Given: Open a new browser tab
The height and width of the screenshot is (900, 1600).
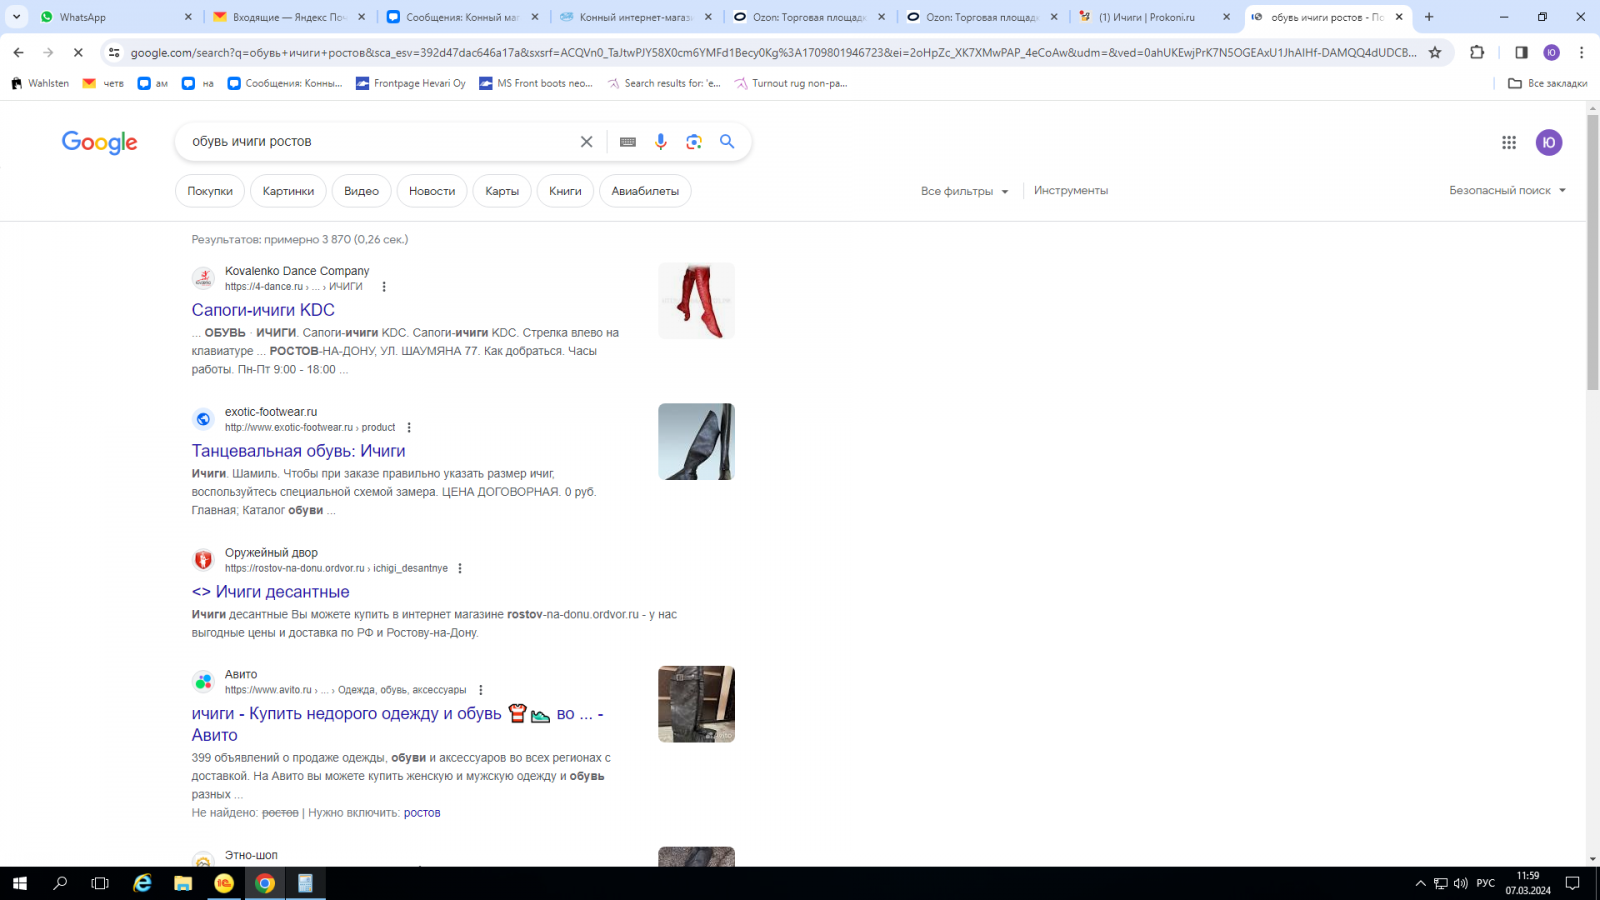Looking at the screenshot, I should click(x=1429, y=17).
